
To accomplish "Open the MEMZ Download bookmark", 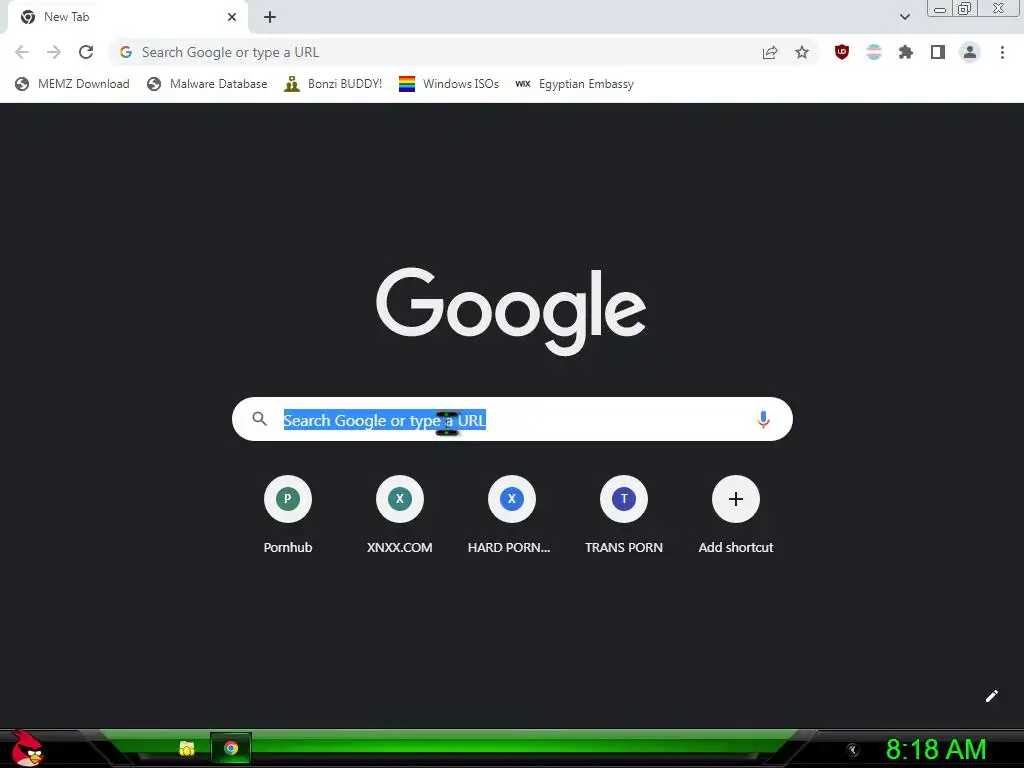I will tap(72, 84).
